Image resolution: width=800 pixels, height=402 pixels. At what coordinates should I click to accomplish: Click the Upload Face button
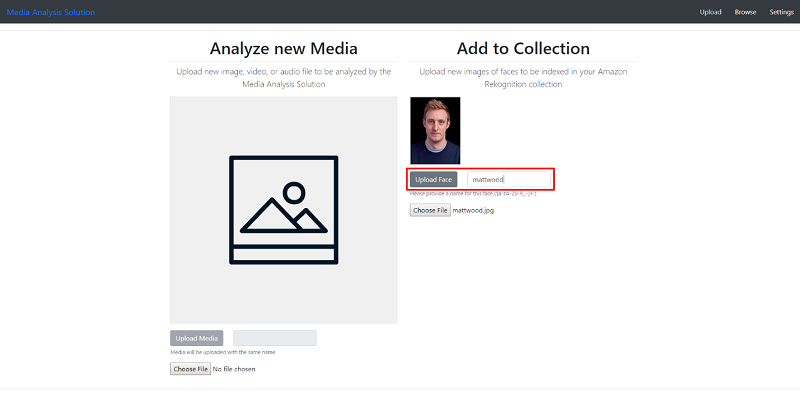(434, 180)
